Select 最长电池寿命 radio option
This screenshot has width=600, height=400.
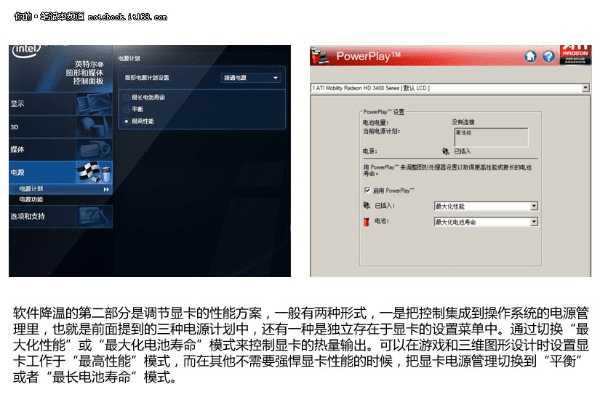[126, 97]
